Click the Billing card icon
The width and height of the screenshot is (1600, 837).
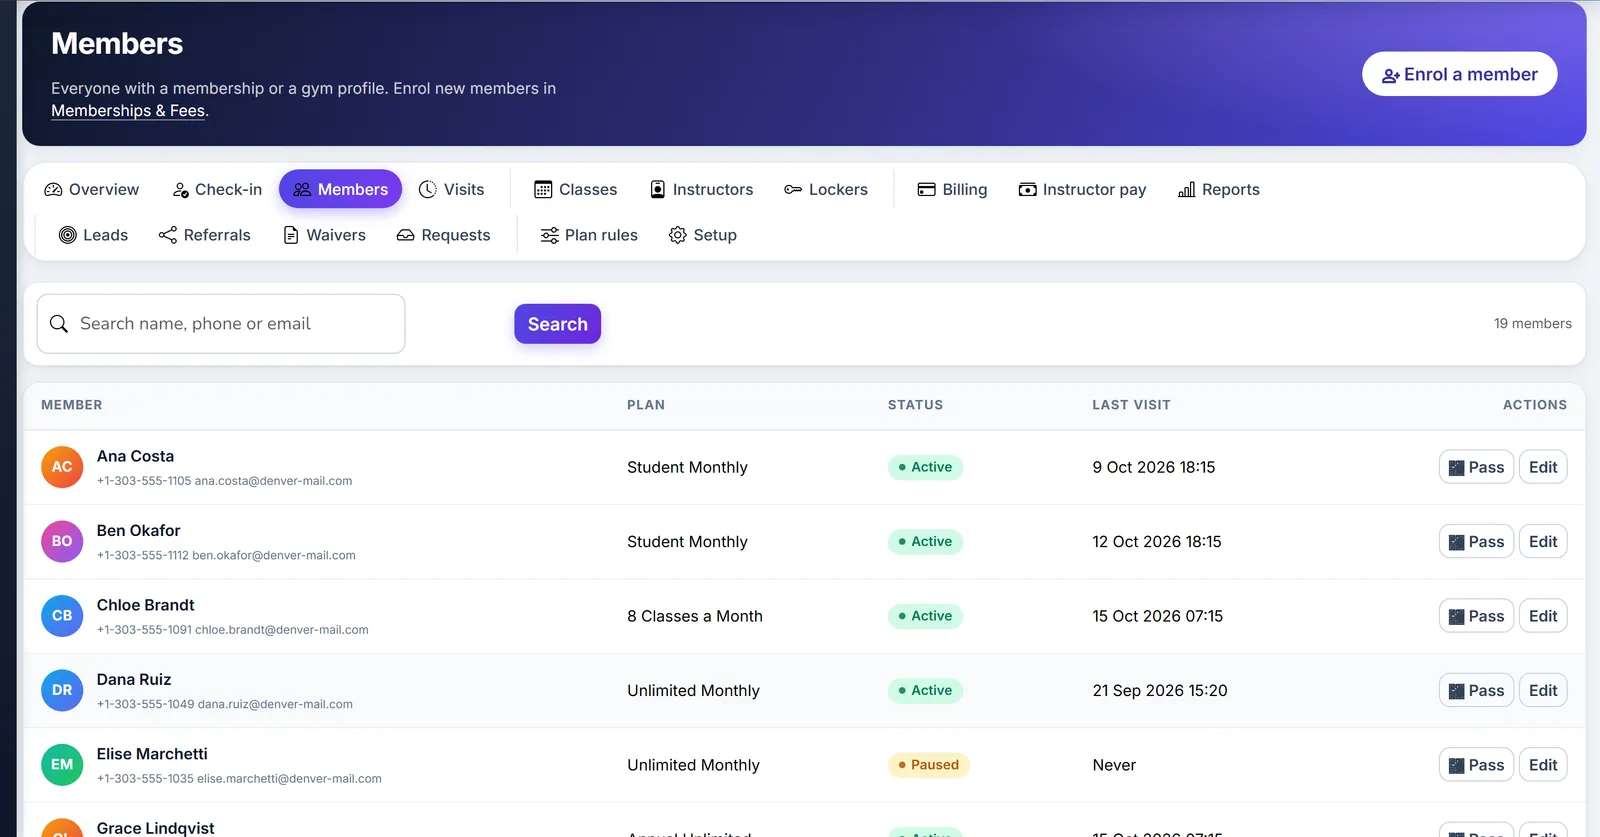coord(927,189)
